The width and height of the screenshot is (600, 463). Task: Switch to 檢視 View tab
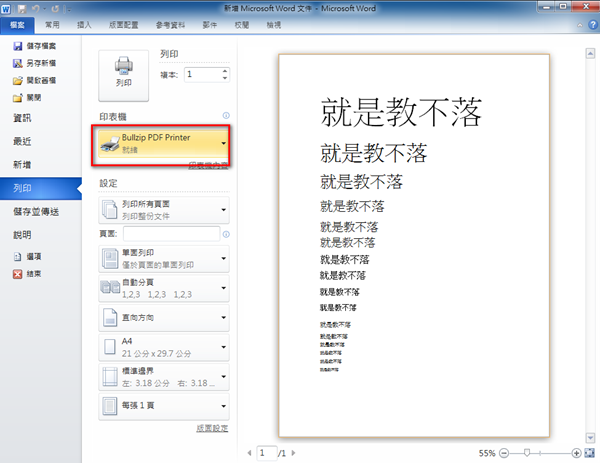[x=274, y=25]
